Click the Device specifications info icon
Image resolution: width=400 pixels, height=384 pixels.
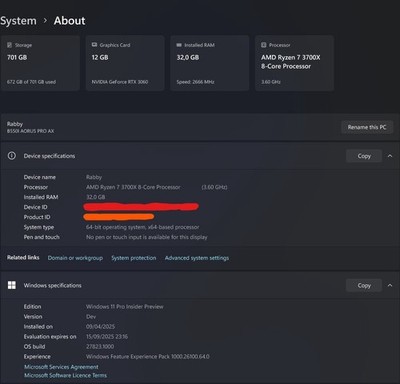coord(12,156)
